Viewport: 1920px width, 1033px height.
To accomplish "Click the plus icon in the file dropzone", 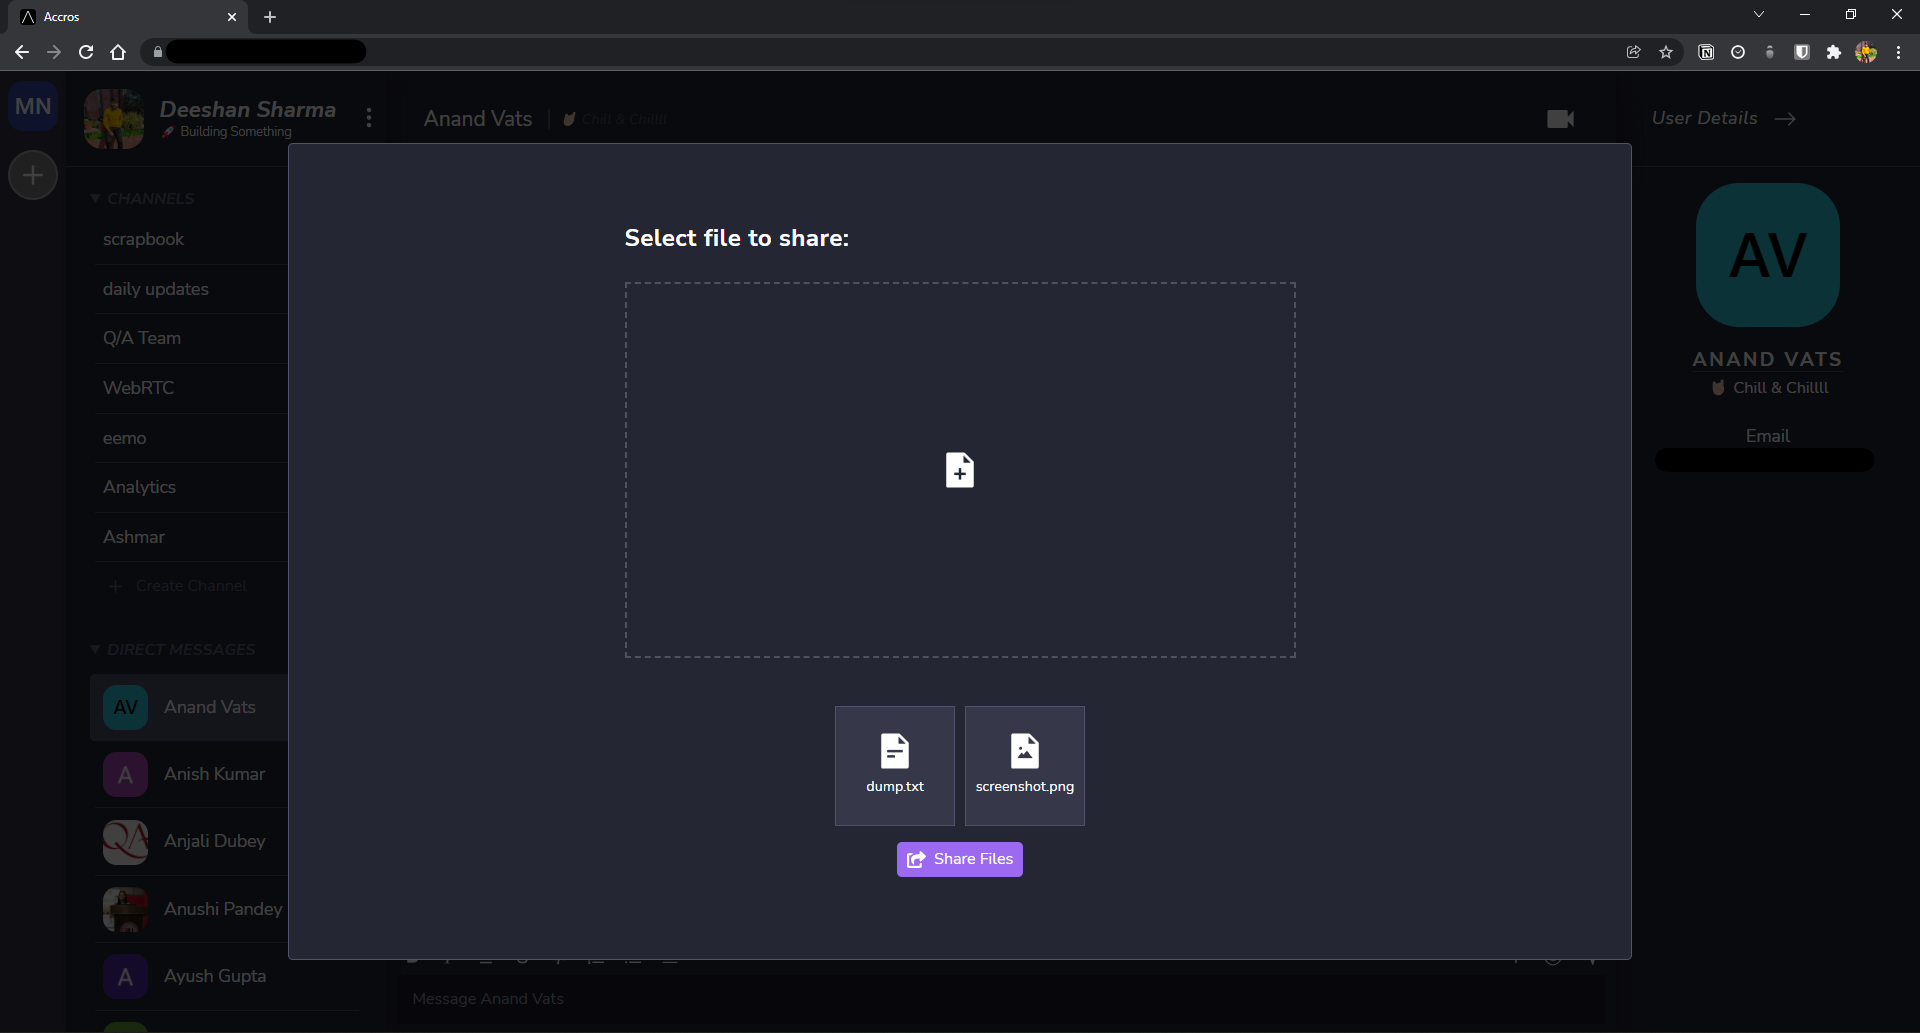I will click(x=959, y=470).
